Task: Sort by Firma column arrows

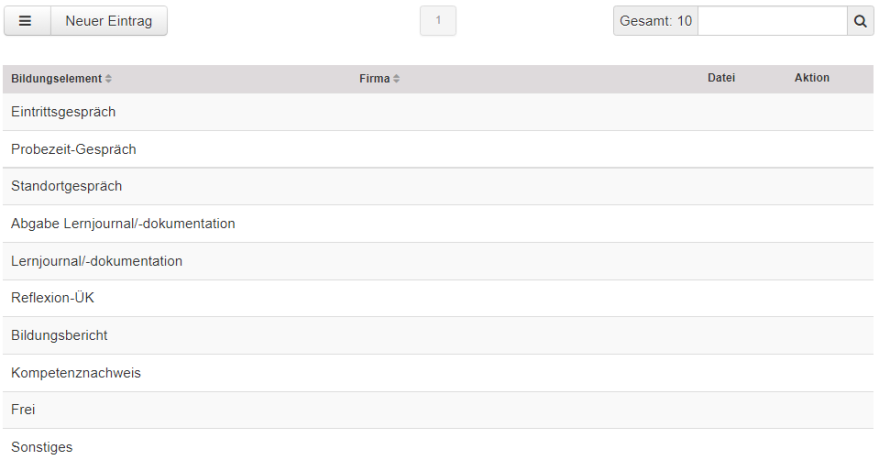Action: 396,79
